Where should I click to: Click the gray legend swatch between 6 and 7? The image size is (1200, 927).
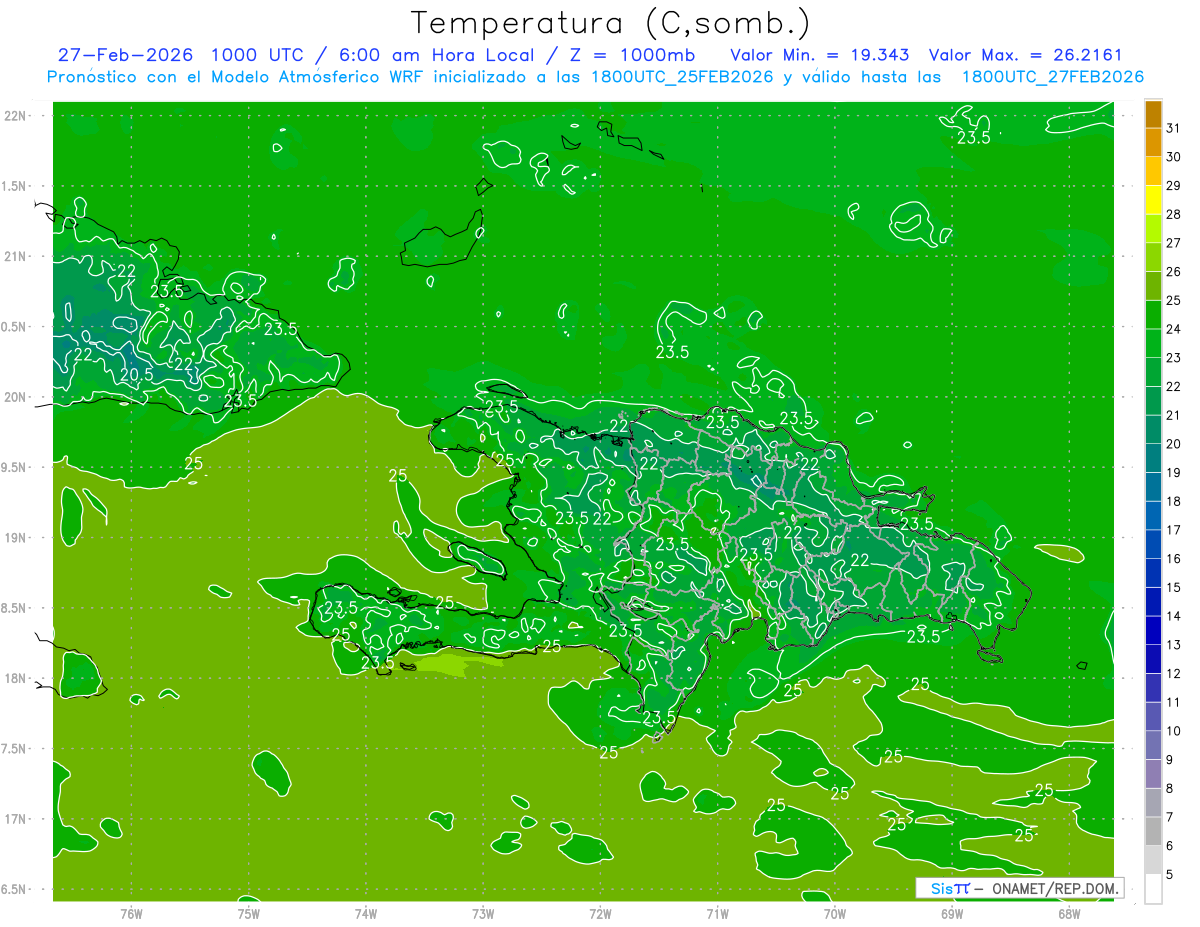point(1153,832)
